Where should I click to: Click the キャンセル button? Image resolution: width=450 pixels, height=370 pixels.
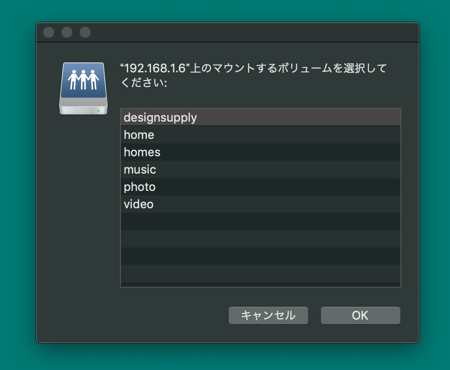[268, 315]
